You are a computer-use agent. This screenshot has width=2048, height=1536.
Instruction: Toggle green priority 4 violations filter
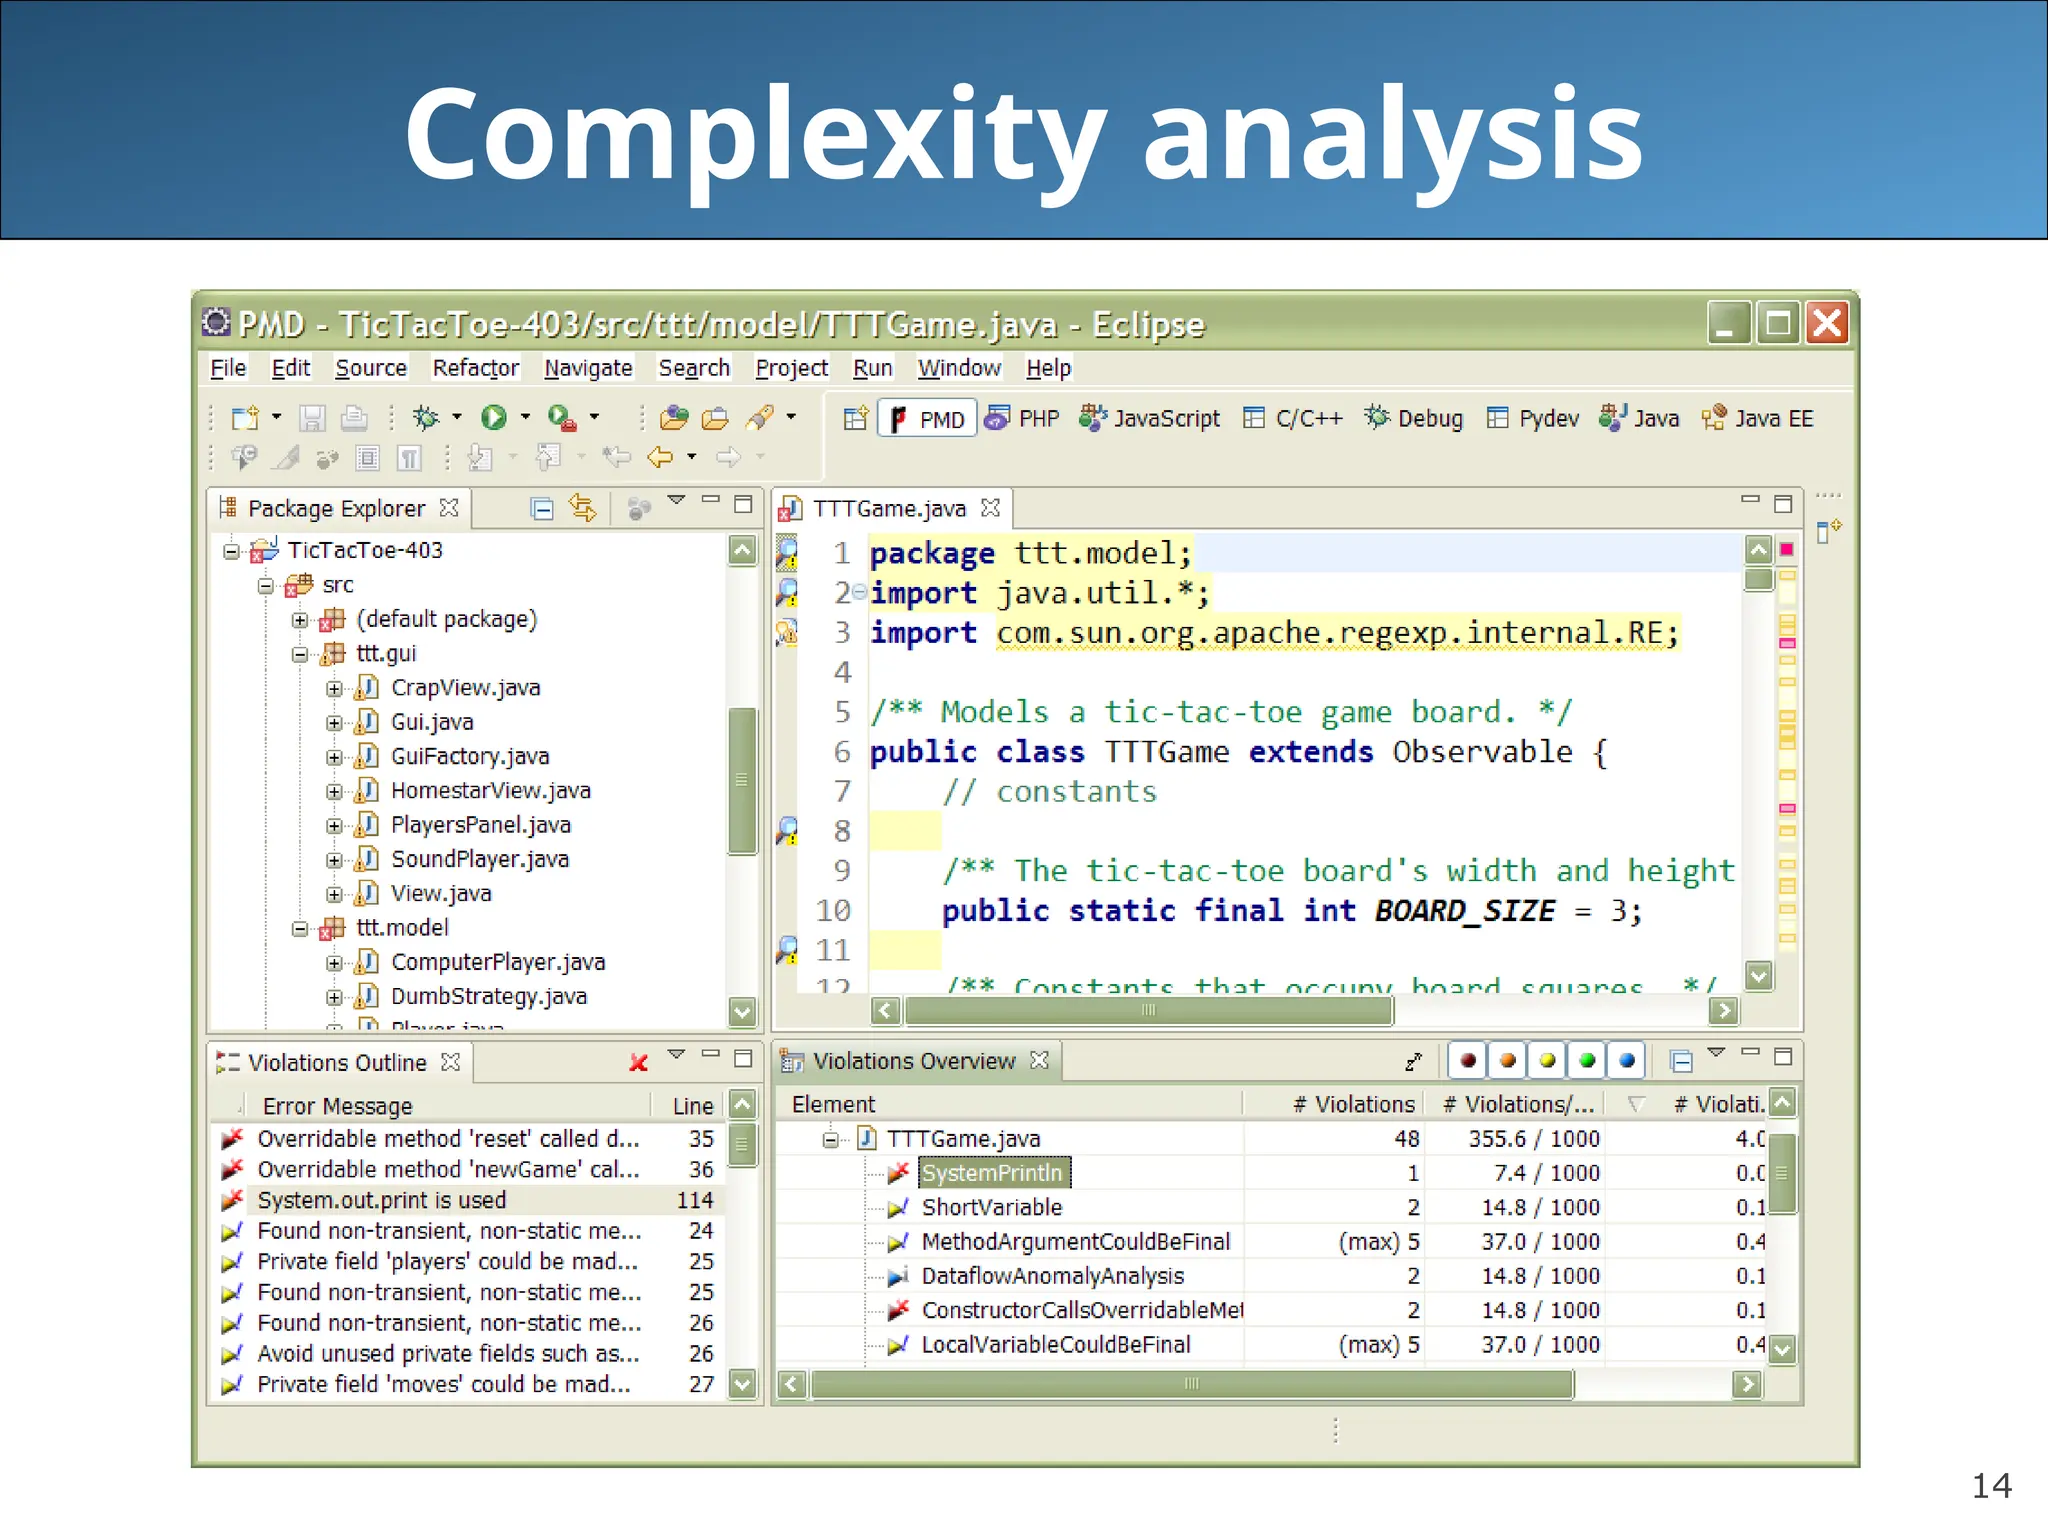click(1587, 1060)
